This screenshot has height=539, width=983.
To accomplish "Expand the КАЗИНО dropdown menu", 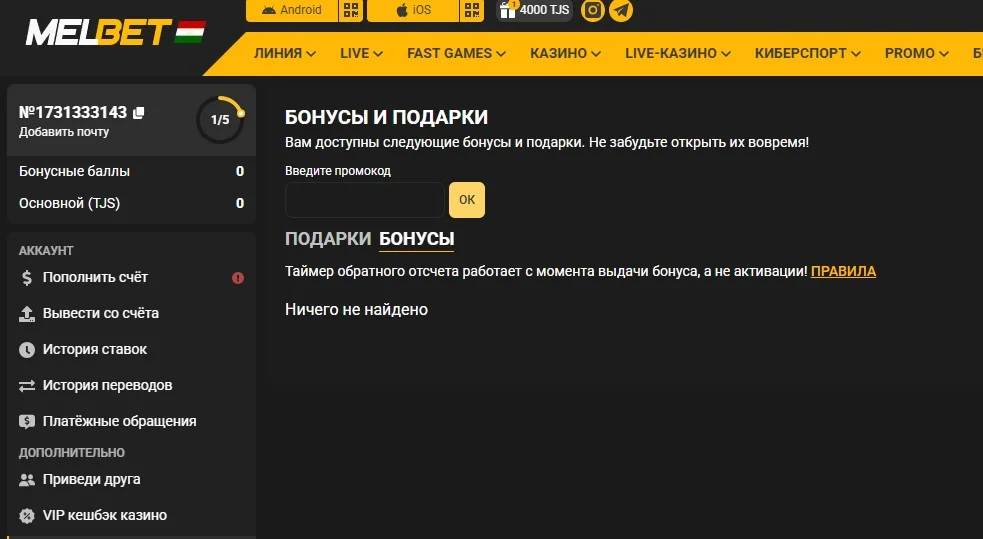I will click(565, 53).
